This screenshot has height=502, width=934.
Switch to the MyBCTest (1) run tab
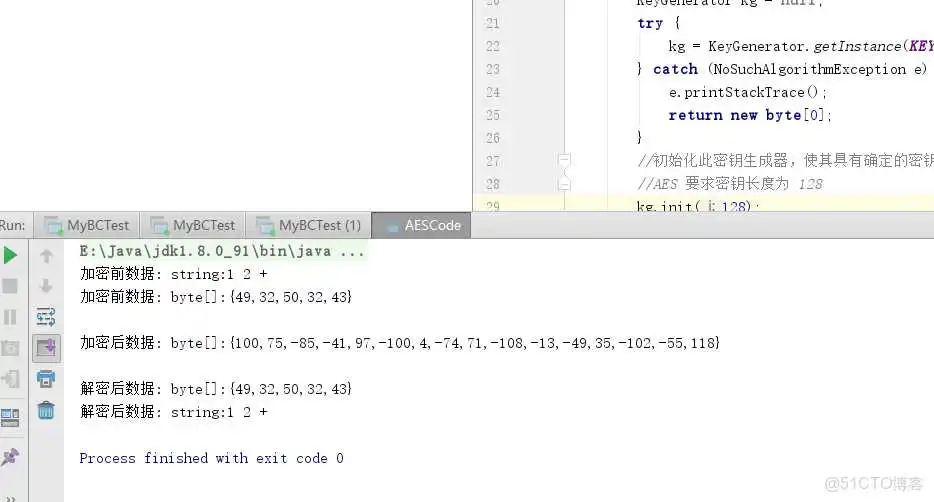[309, 225]
